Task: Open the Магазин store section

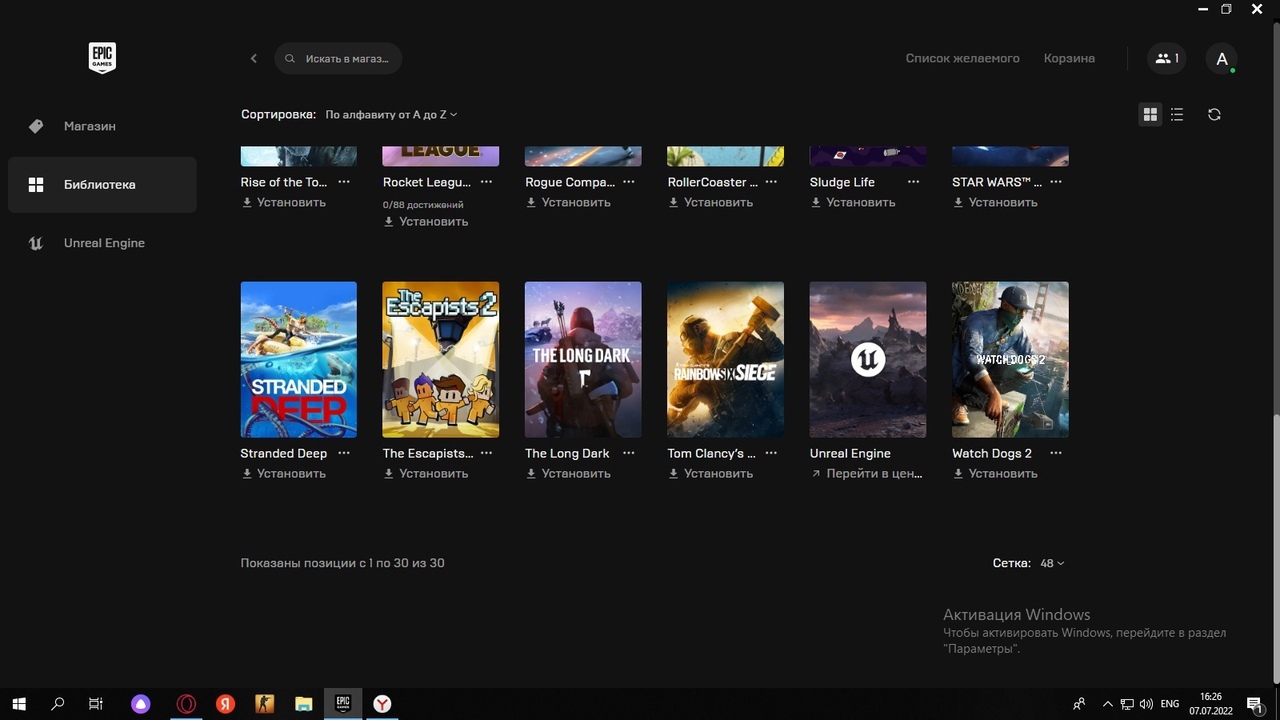Action: click(x=102, y=126)
